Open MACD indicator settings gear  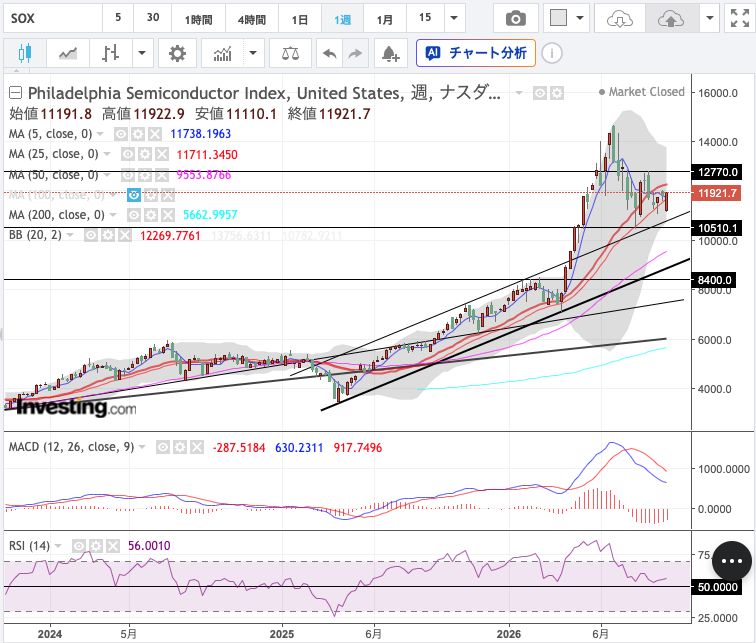(180, 447)
